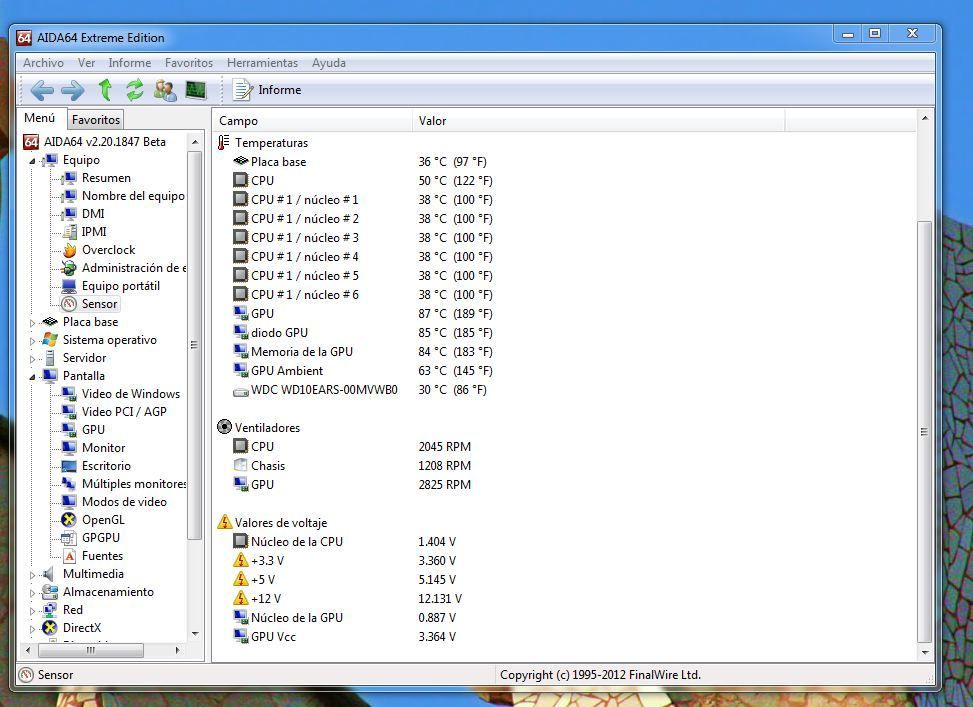Expand the DirectX tree node
The width and height of the screenshot is (973, 707).
pos(32,629)
